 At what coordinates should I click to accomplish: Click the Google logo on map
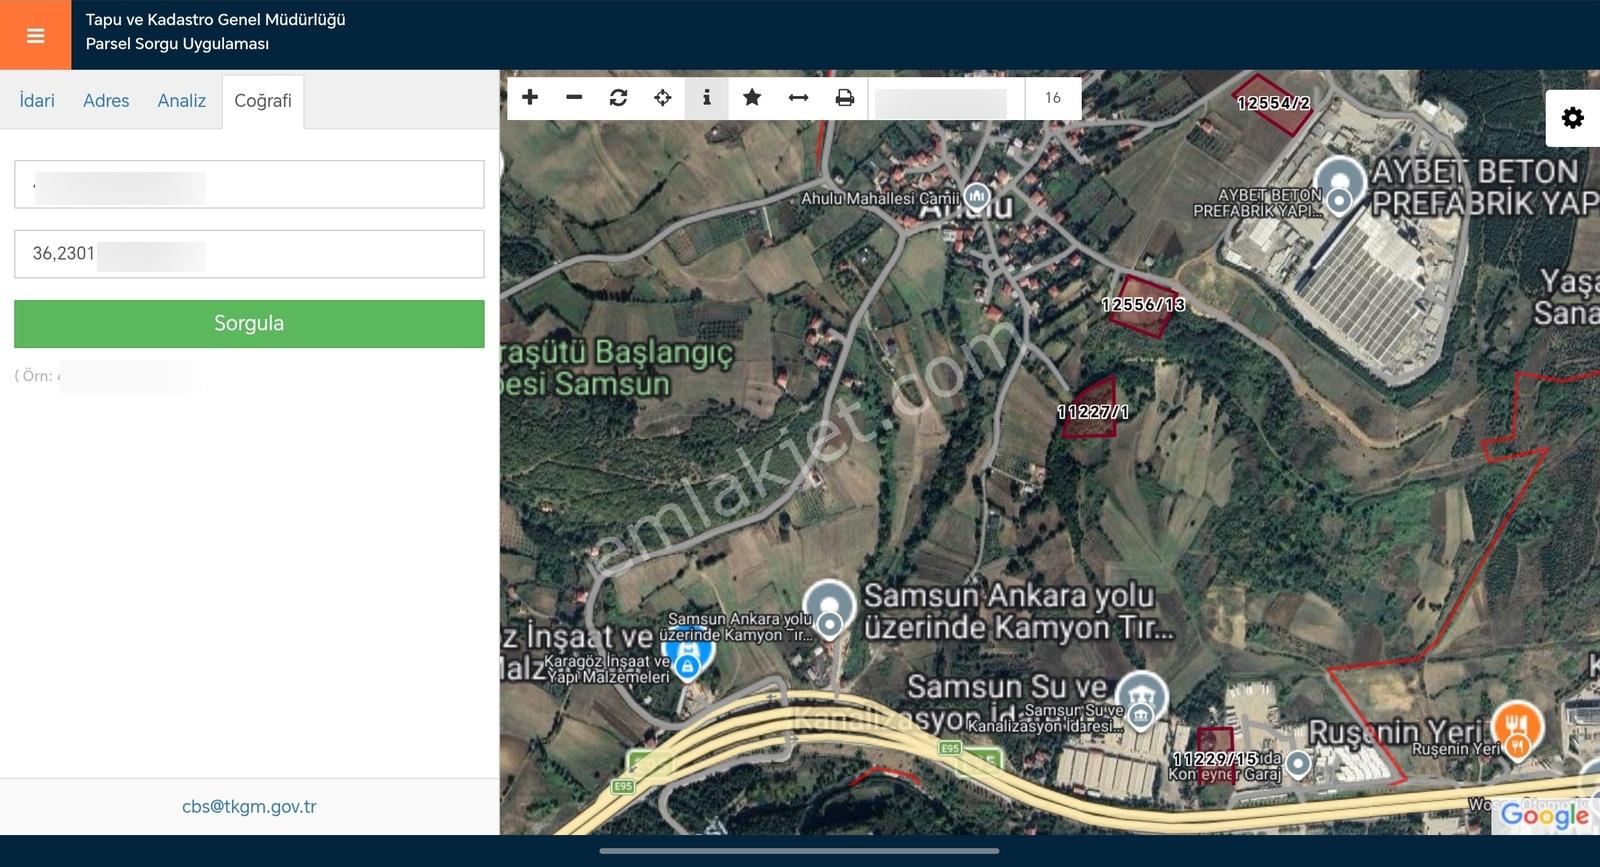coord(1545,814)
